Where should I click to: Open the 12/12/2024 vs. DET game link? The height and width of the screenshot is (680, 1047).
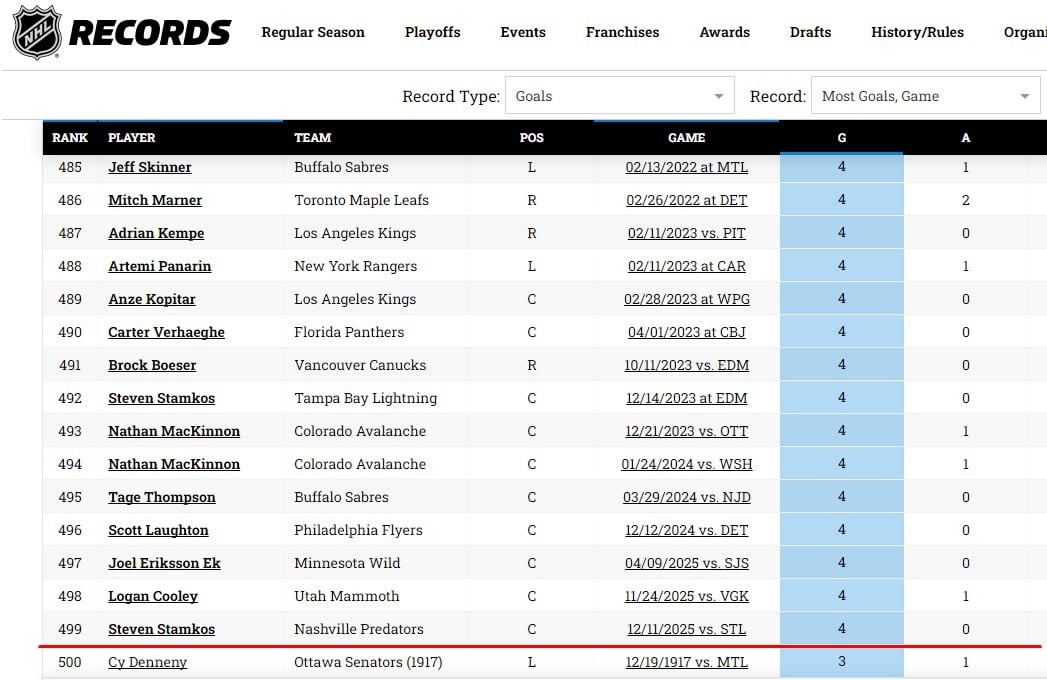click(x=686, y=530)
